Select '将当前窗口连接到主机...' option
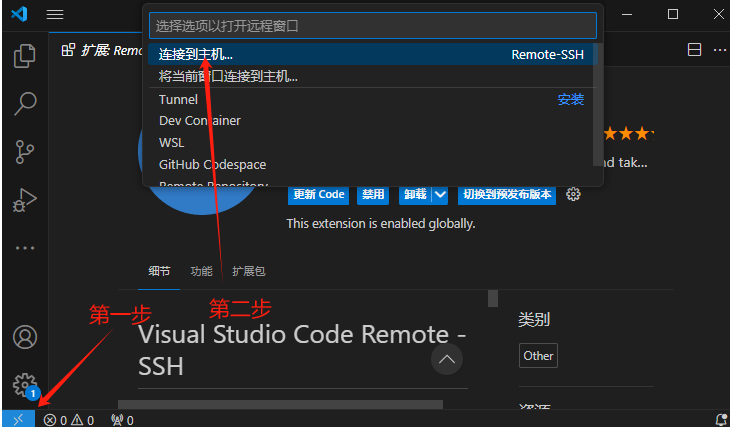 tap(373, 76)
